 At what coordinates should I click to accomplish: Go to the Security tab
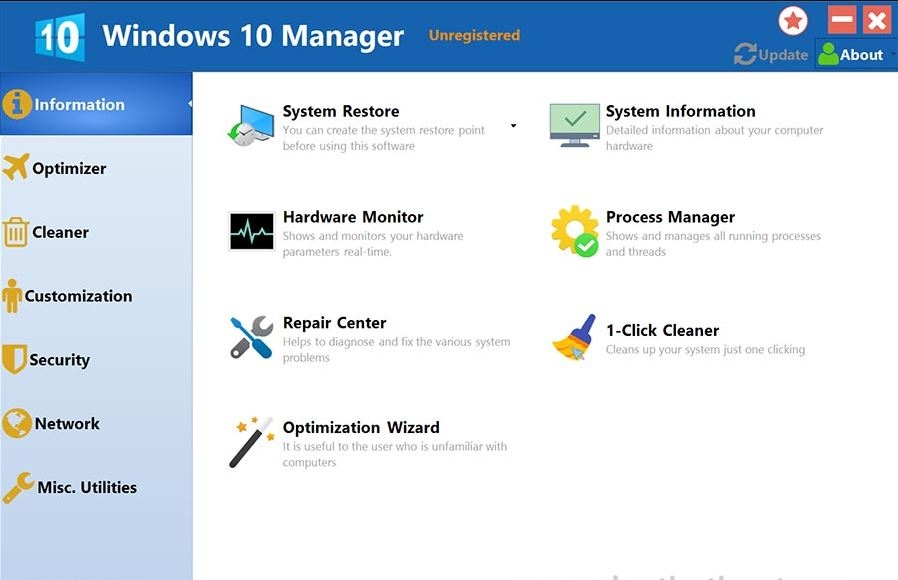96,360
